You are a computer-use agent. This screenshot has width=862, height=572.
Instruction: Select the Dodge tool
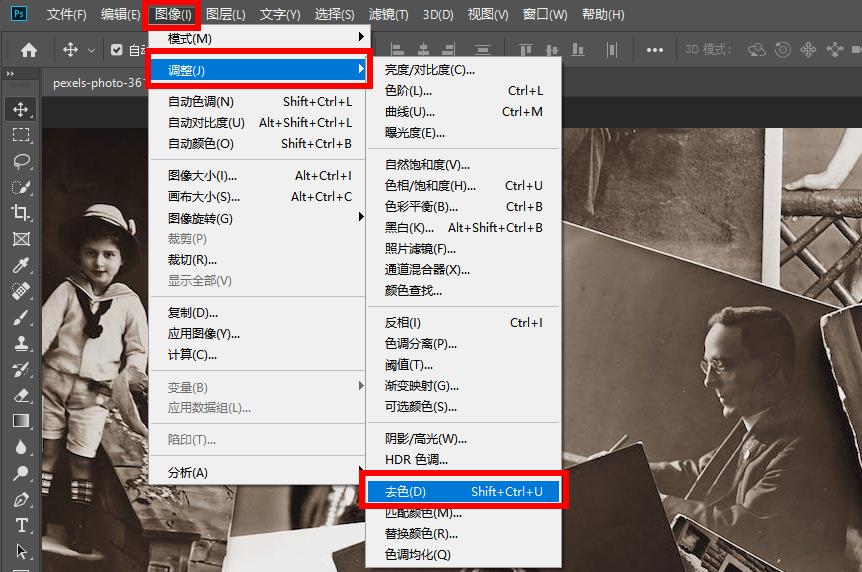[x=21, y=473]
